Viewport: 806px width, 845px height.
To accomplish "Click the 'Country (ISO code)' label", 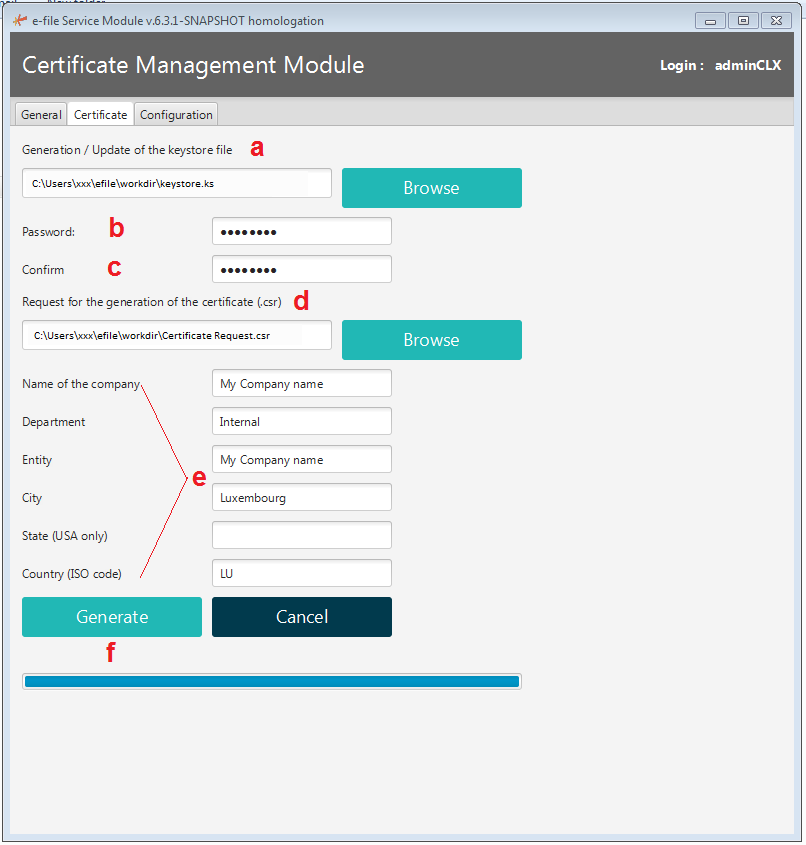I will click(72, 573).
